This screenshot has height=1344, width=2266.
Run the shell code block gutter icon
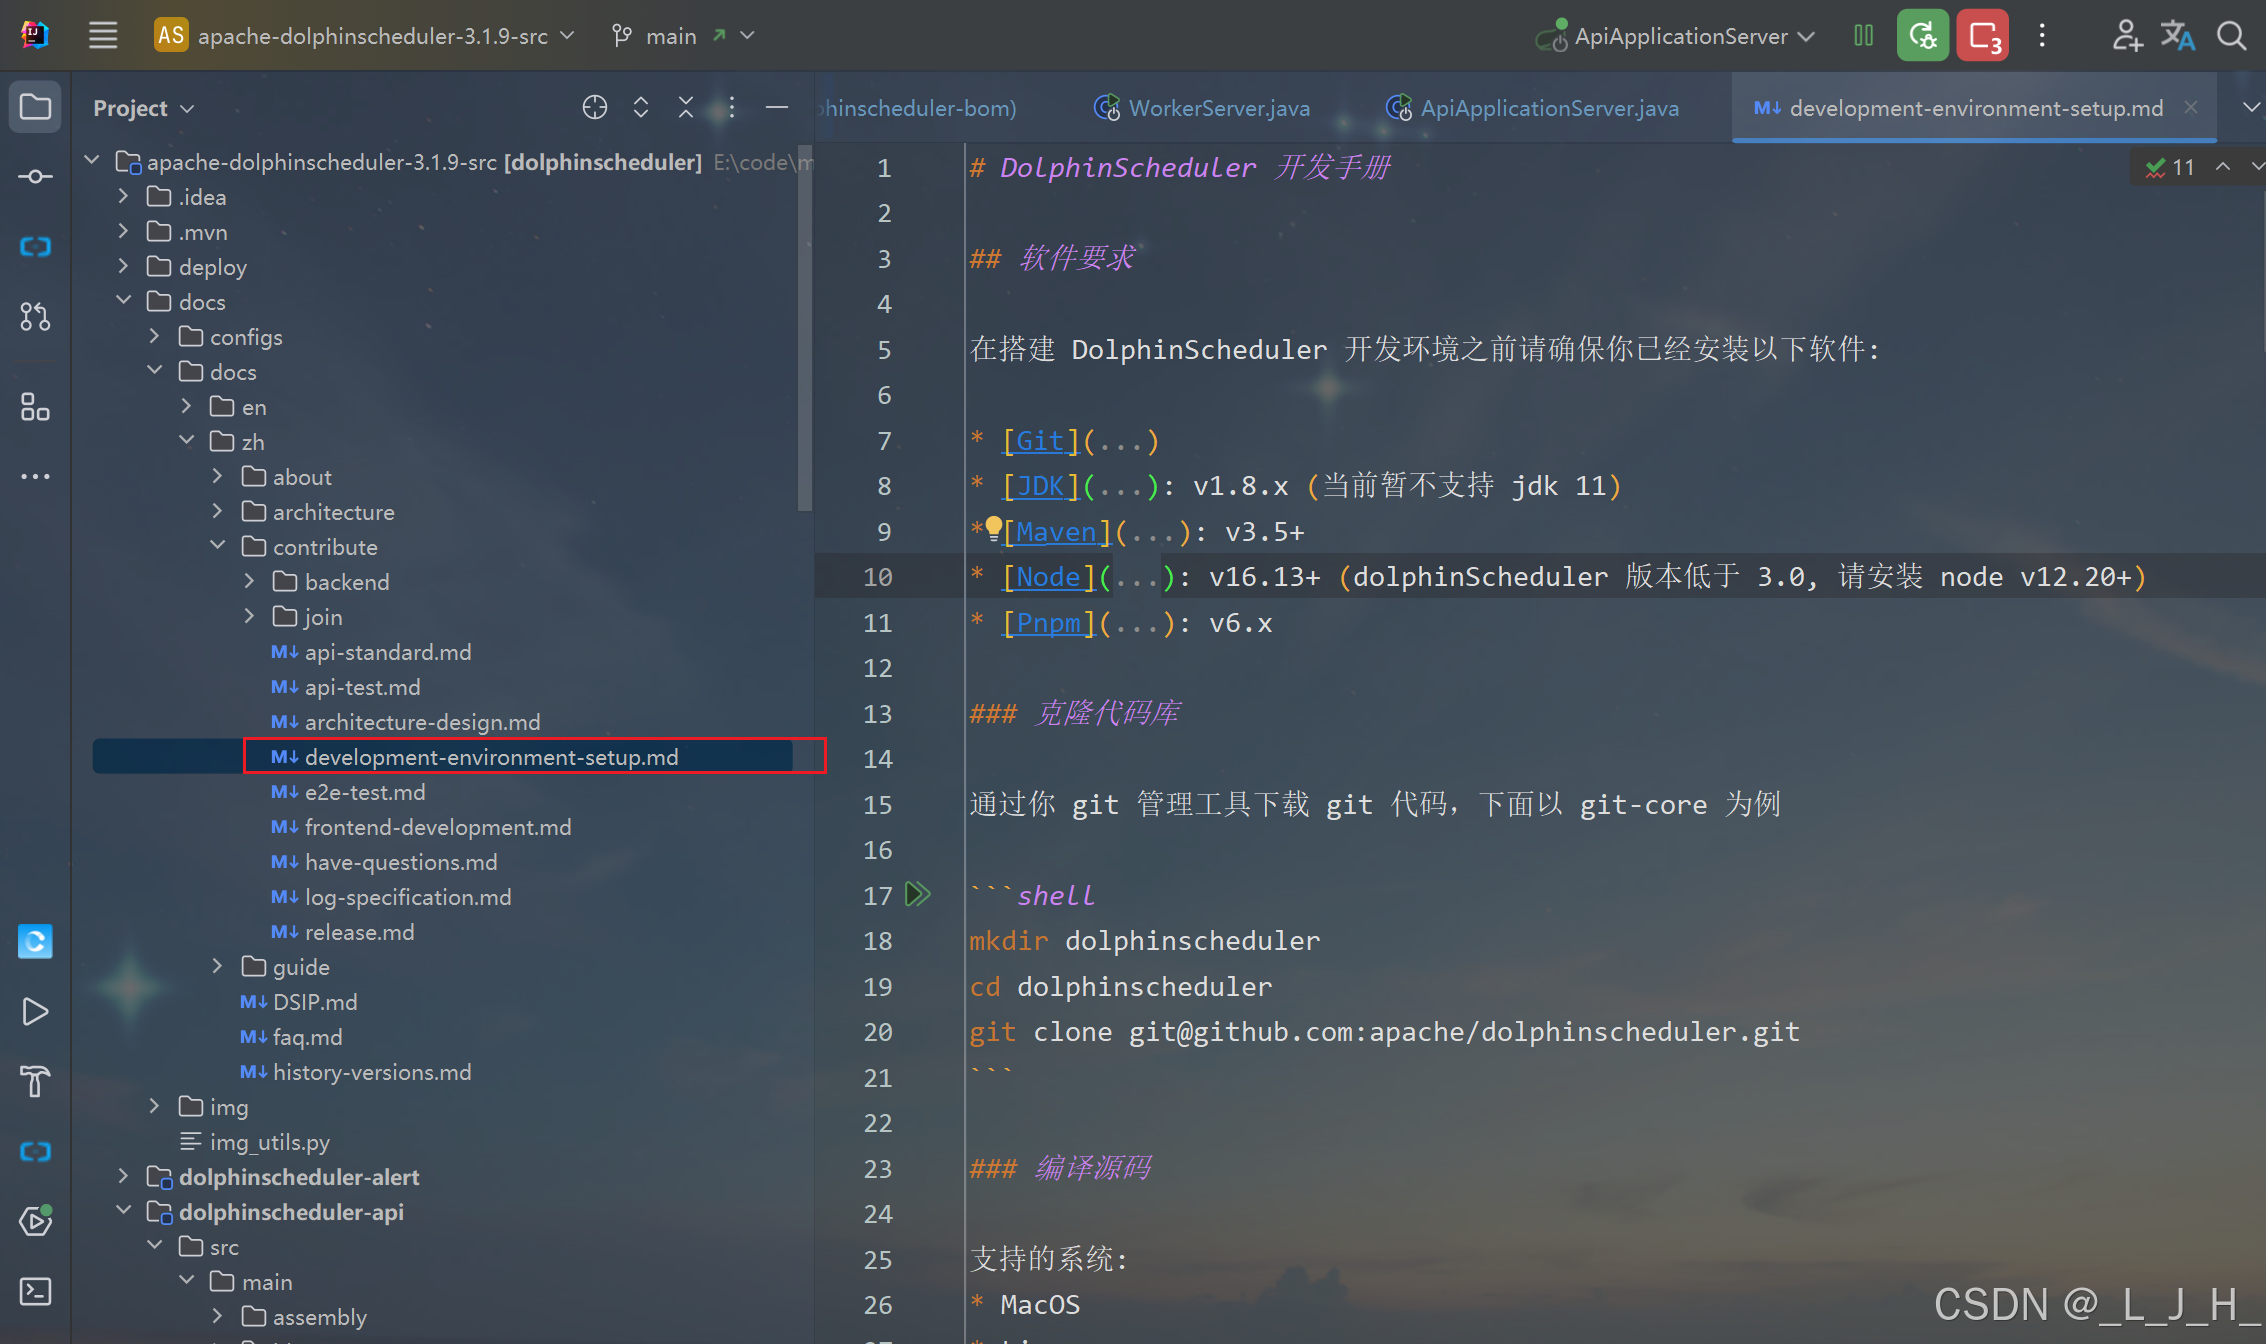tap(917, 894)
